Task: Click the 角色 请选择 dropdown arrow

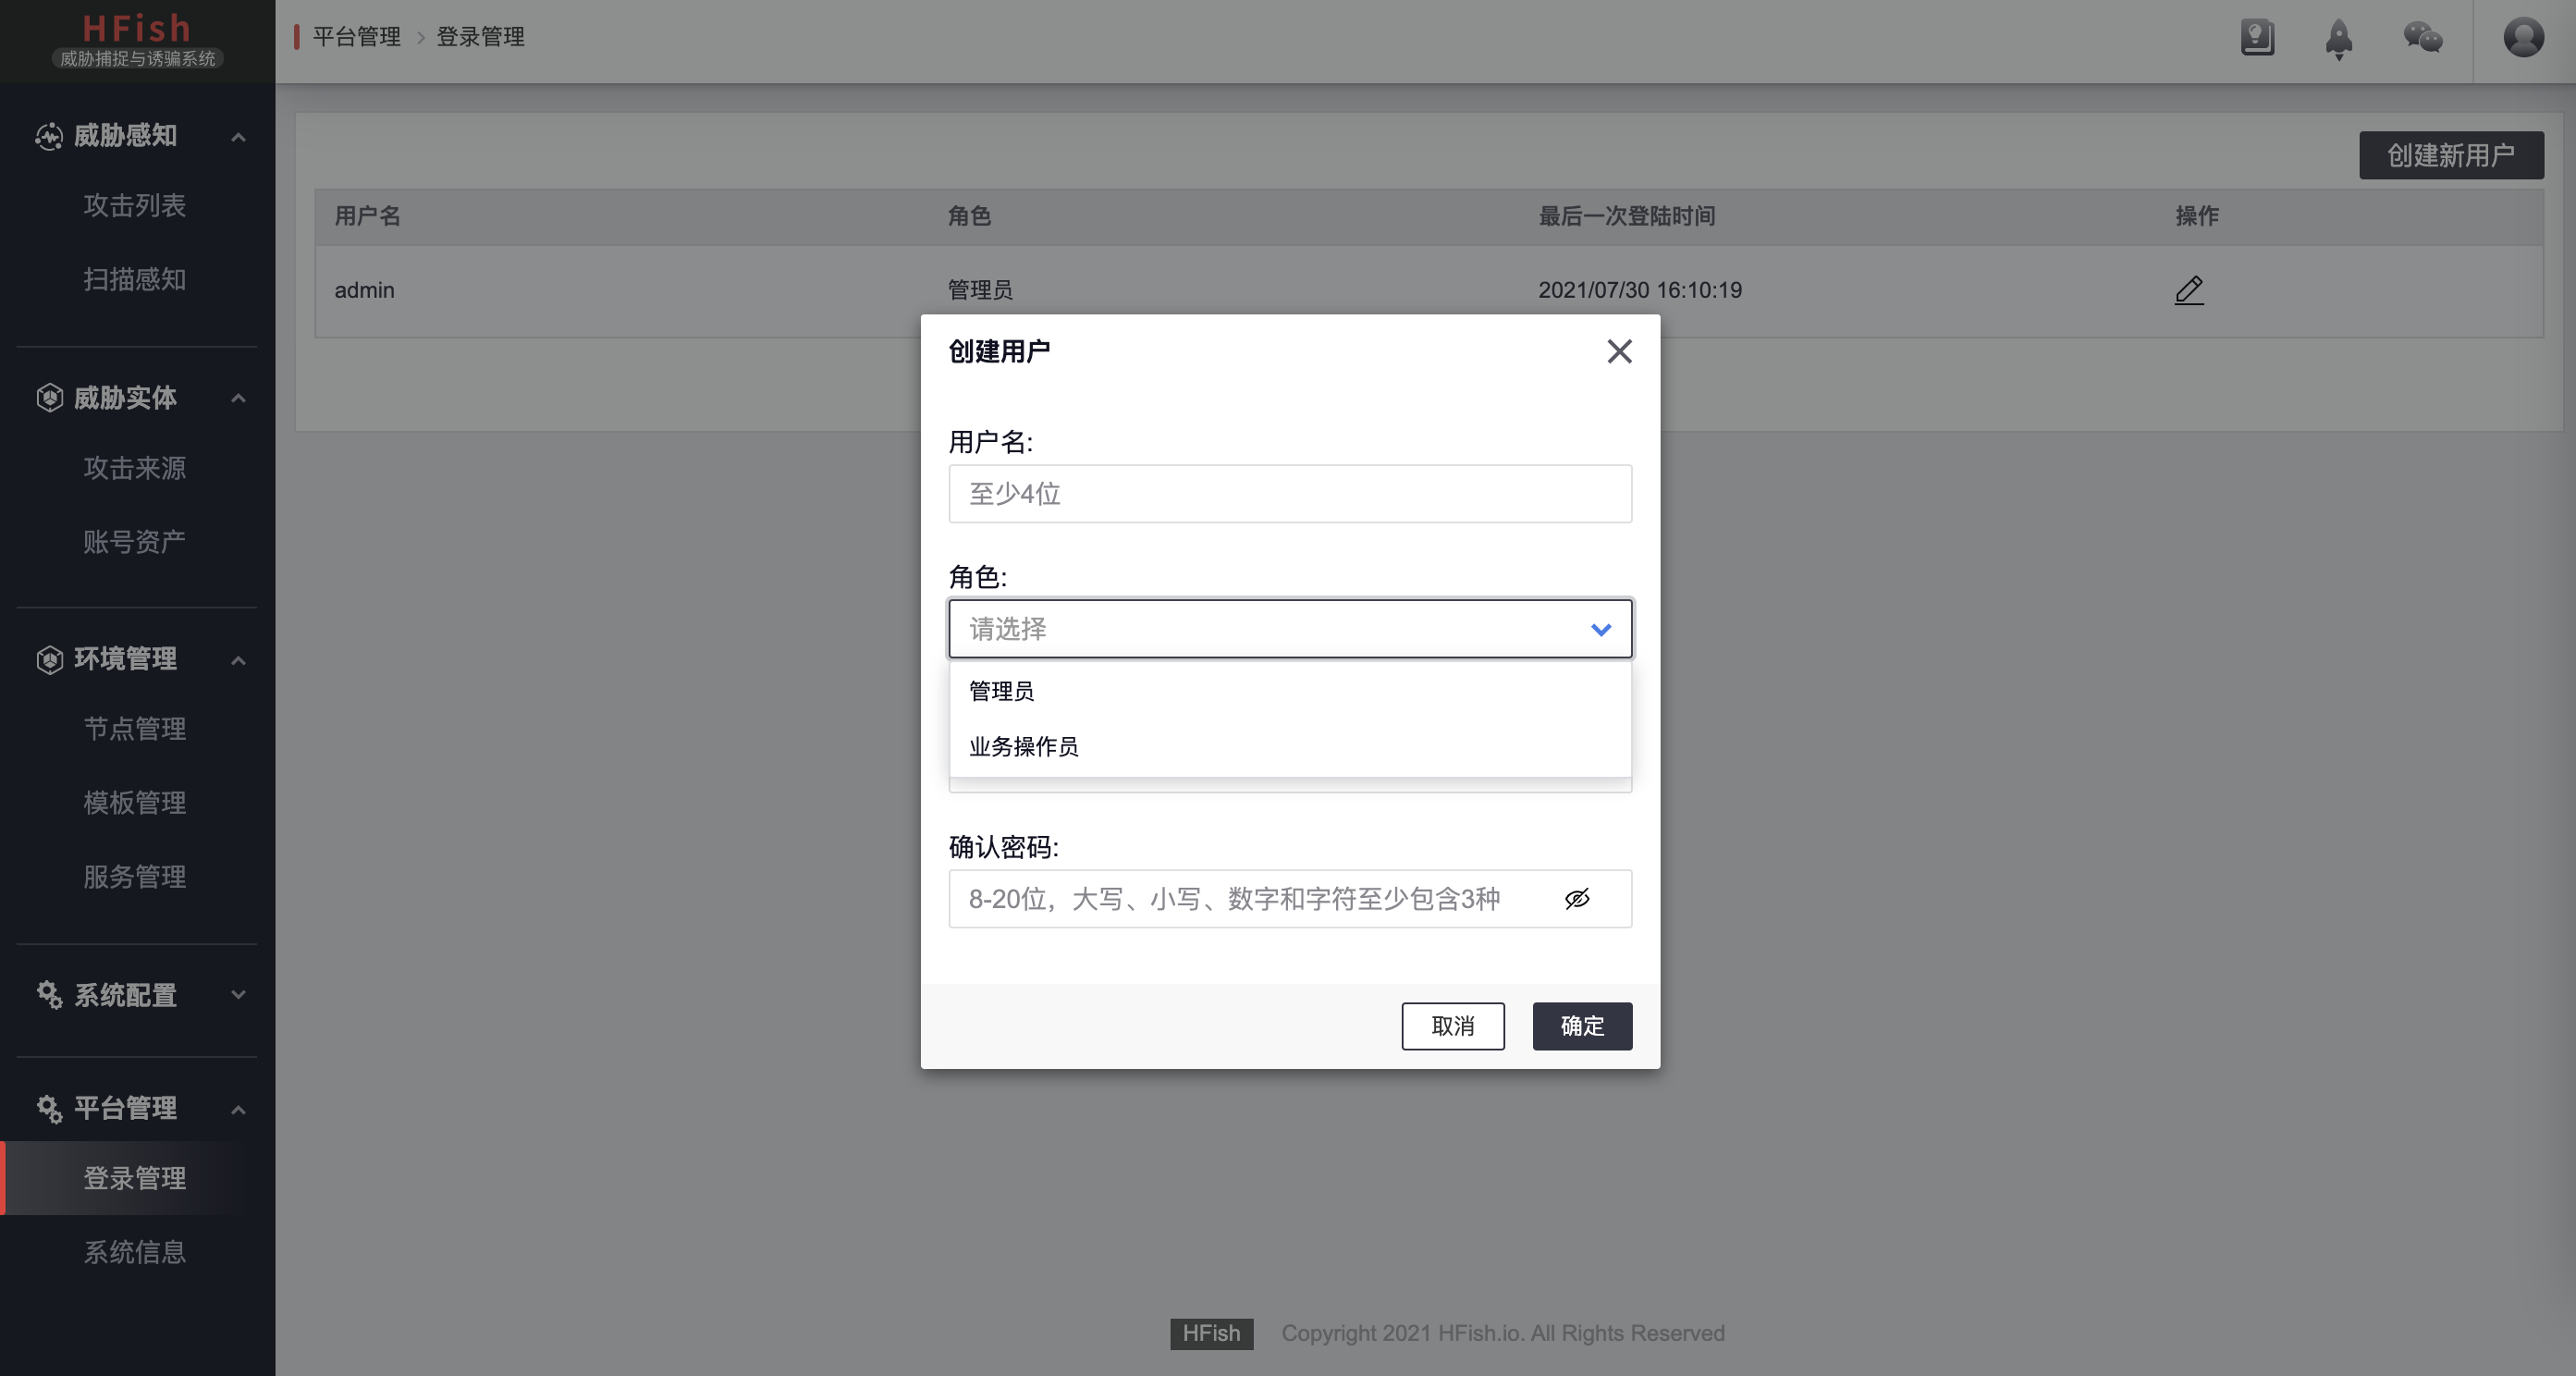Action: tap(1600, 629)
